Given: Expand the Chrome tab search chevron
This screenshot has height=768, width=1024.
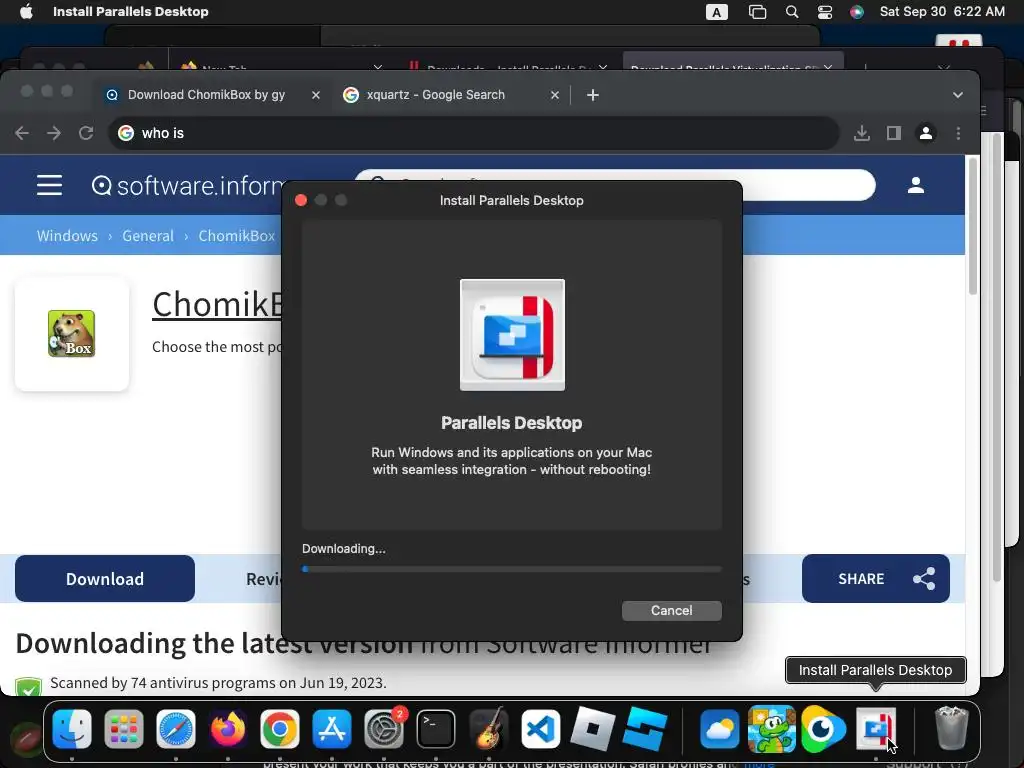Looking at the screenshot, I should (957, 95).
